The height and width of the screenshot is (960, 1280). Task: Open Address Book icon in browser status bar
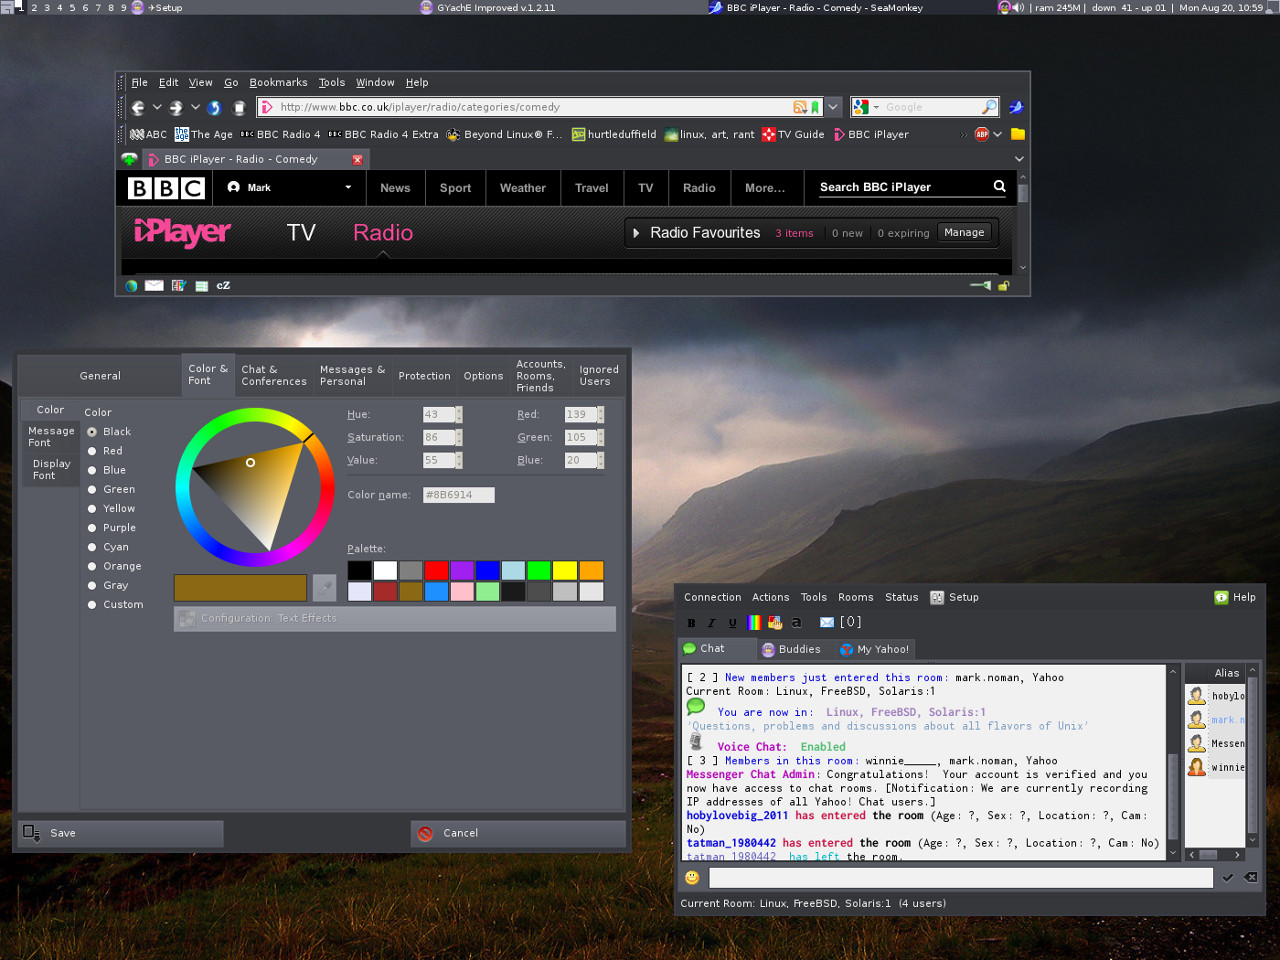pos(201,286)
